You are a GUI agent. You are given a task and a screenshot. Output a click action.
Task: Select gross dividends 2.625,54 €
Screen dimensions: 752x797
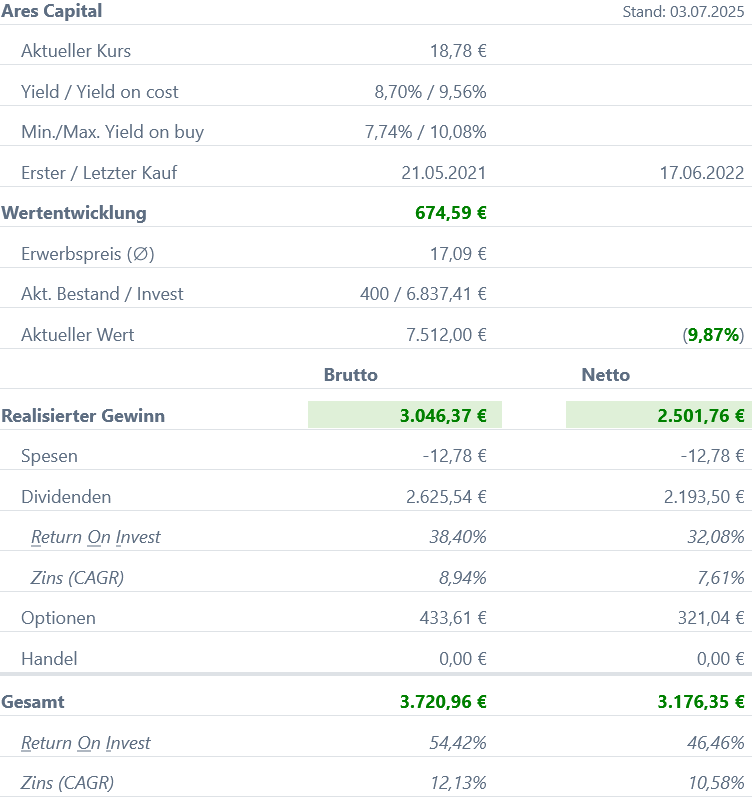point(446,497)
